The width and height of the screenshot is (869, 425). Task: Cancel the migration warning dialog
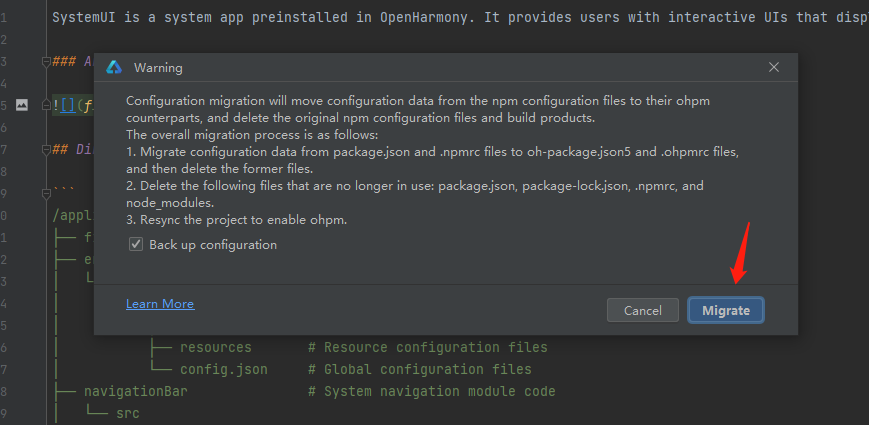(642, 310)
